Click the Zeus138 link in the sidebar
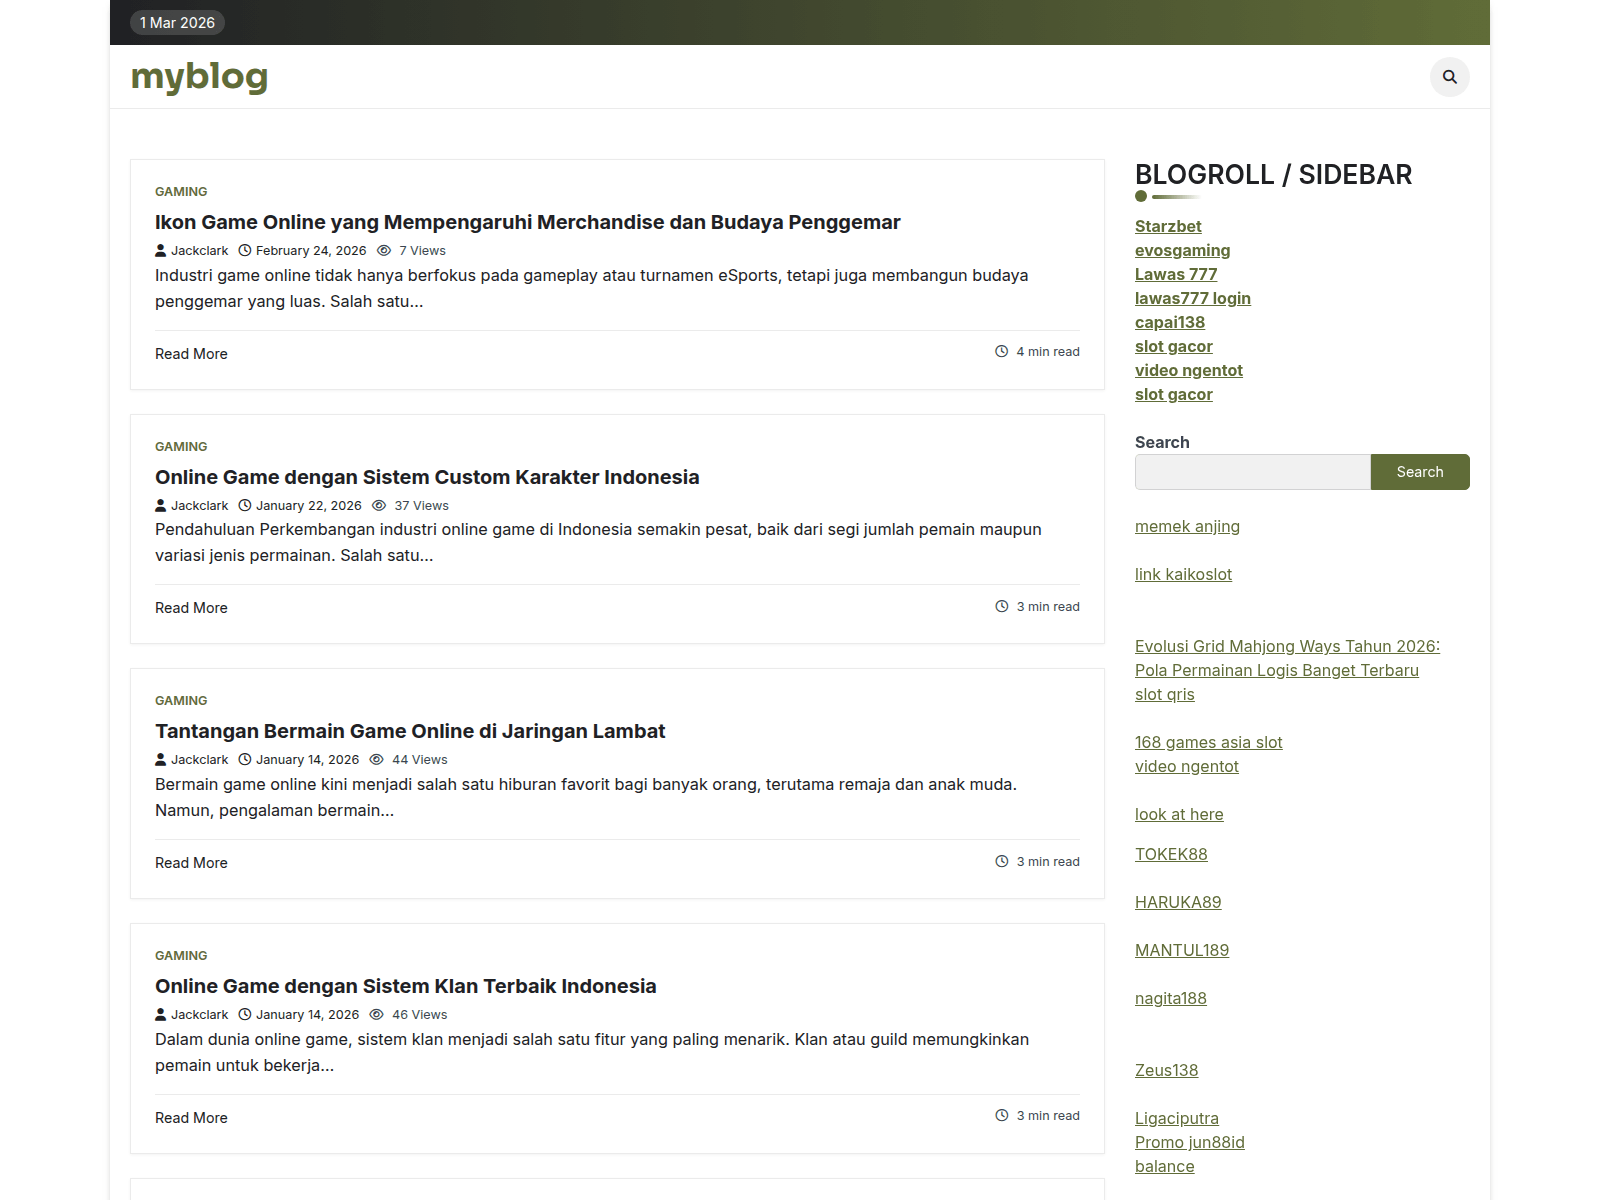Viewport: 1600px width, 1200px height. pos(1166,1070)
